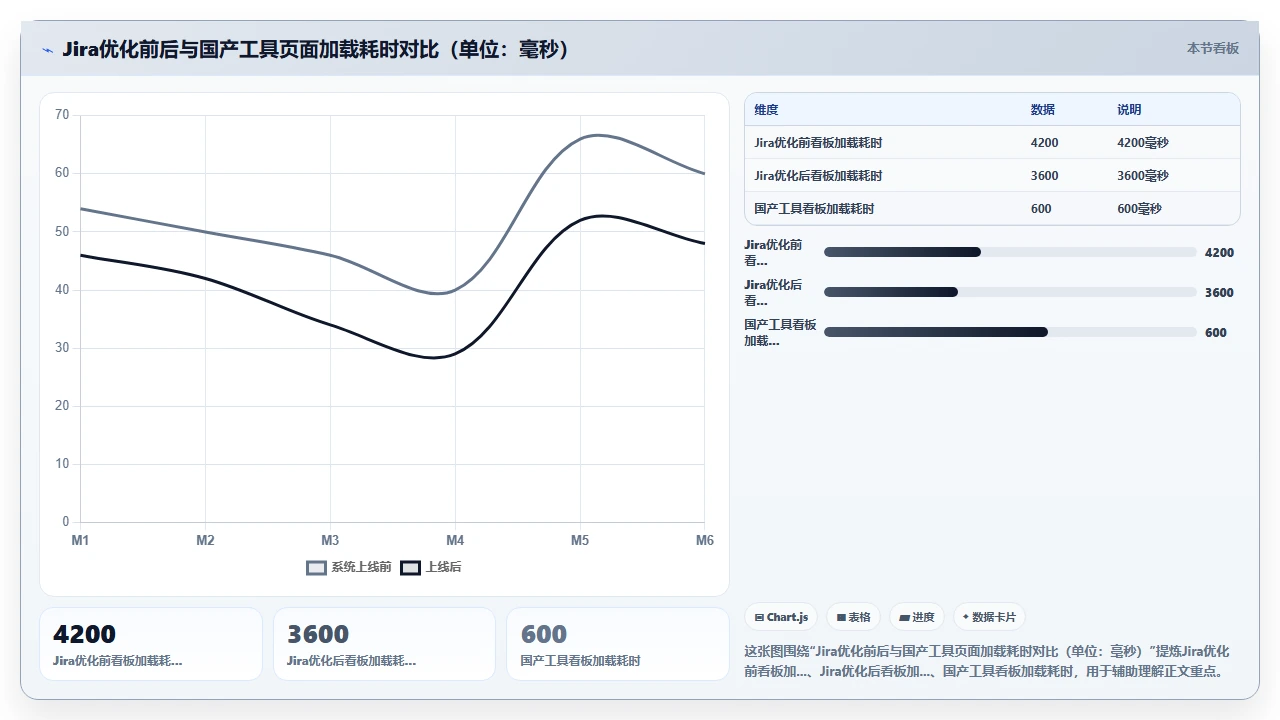This screenshot has height=720, width=1280.
Task: Open the 600 国产工具 data card
Action: [x=618, y=644]
